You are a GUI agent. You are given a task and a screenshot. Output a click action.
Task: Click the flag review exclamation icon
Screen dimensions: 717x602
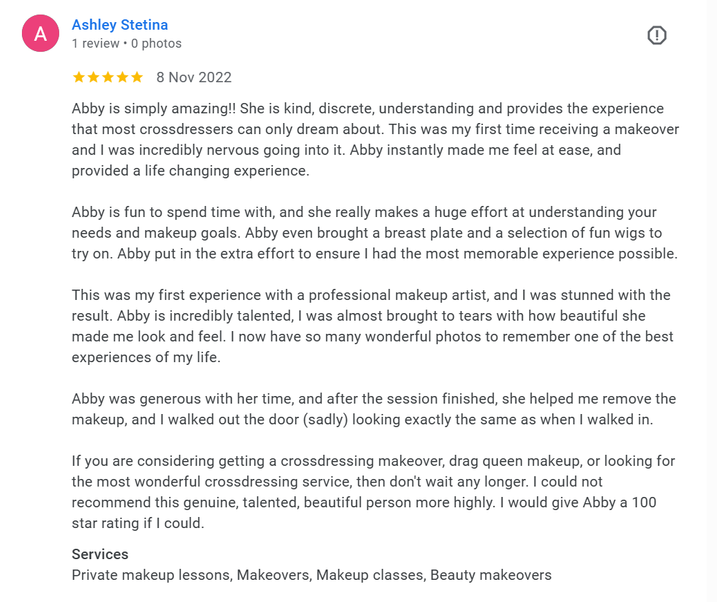[657, 35]
